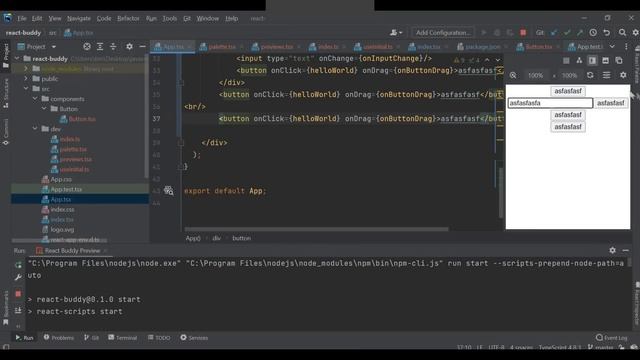Click Scroll to End icon in Run panel
The width and height of the screenshot is (640, 360).
coord(18,311)
